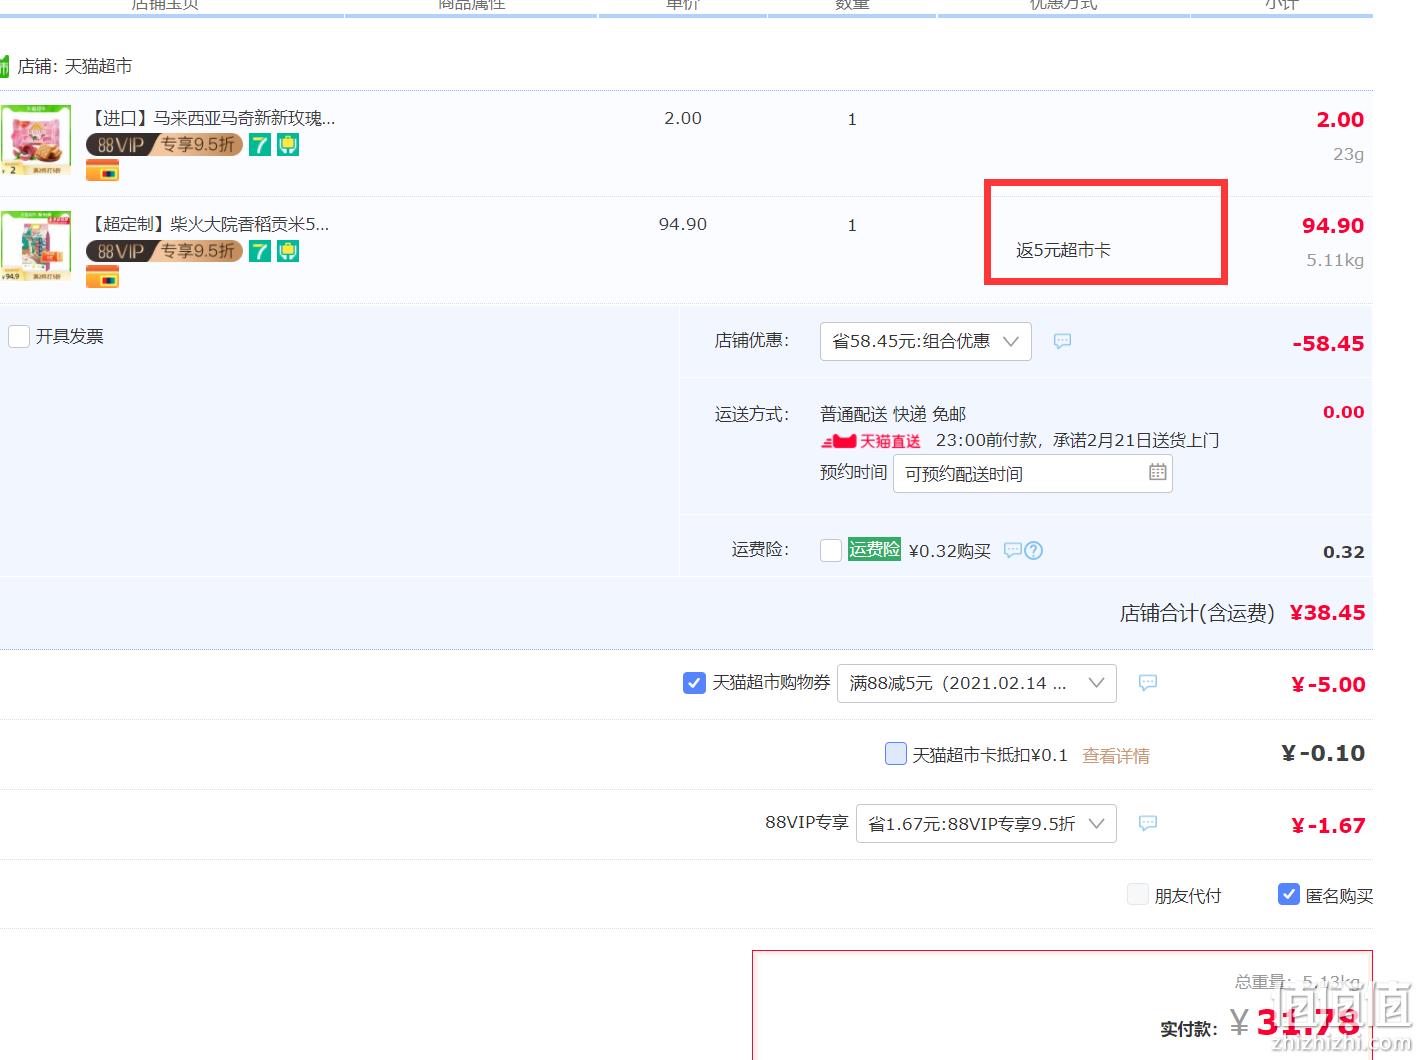Viewport: 1421px width, 1060px height.
Task: Click the biscuit subtotal 2.00 in red
Action: pyautogui.click(x=1340, y=120)
